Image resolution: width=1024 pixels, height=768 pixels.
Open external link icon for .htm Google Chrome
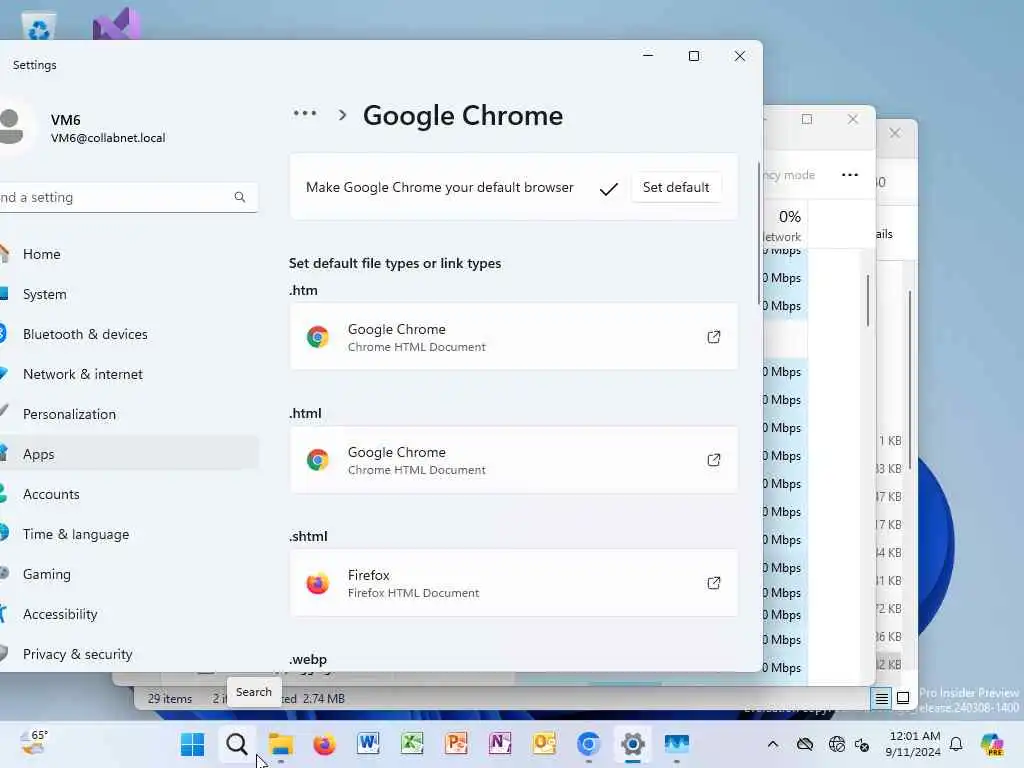[x=713, y=337]
